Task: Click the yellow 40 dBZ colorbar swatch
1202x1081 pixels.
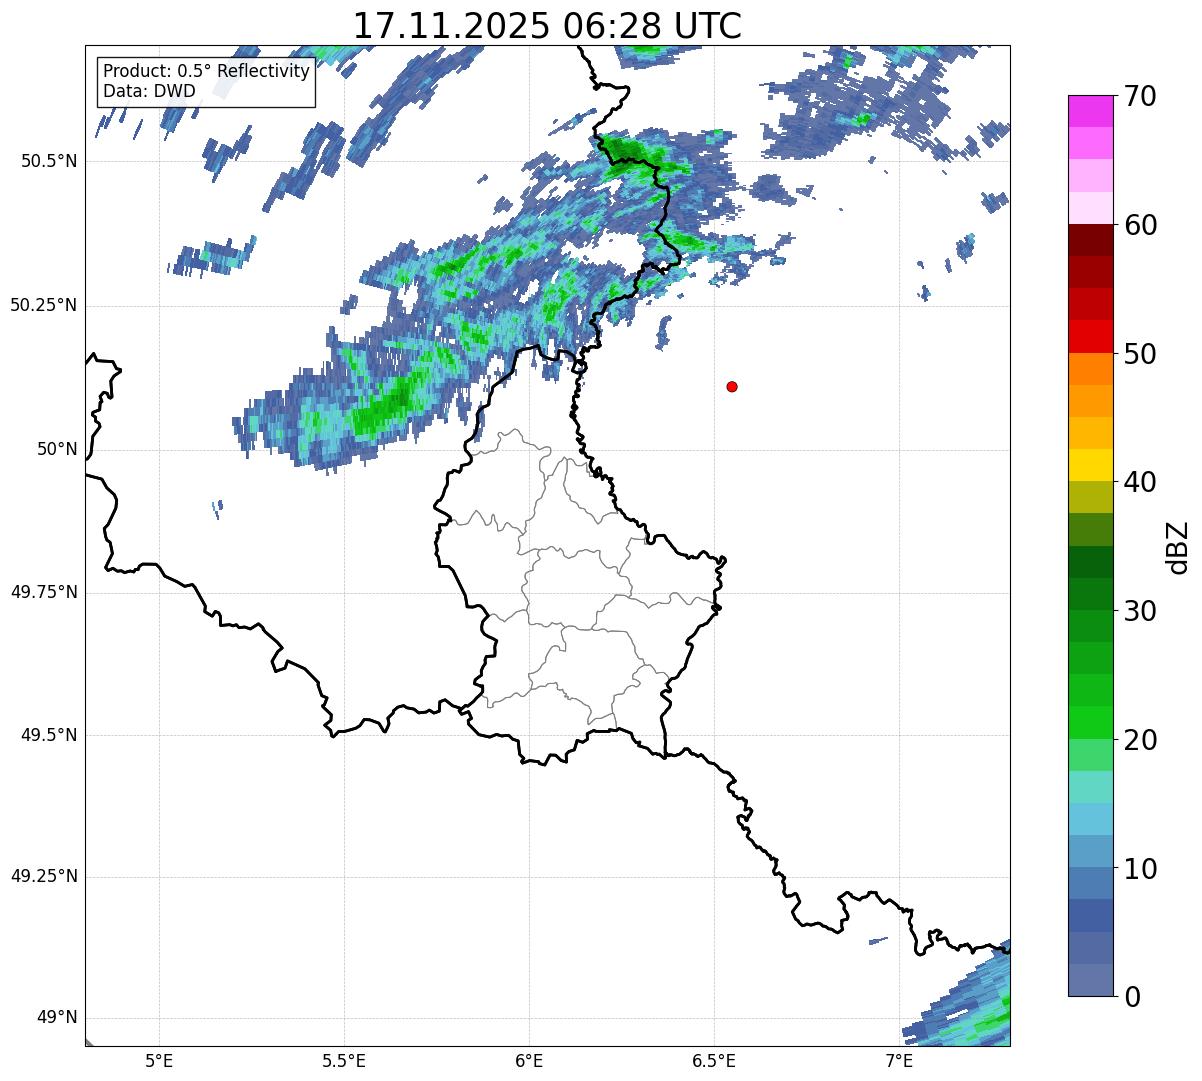Action: [1090, 465]
